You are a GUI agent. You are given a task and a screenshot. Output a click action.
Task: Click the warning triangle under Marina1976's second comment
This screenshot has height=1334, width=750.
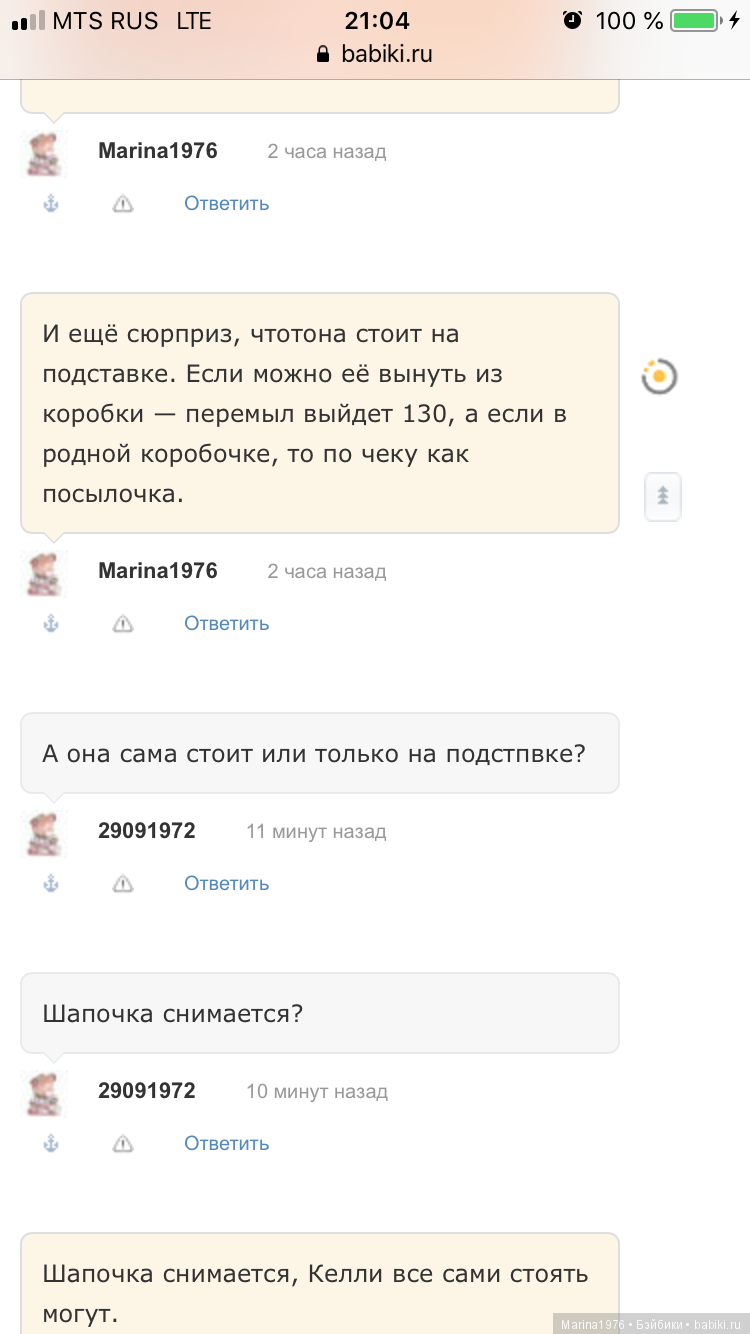[122, 623]
